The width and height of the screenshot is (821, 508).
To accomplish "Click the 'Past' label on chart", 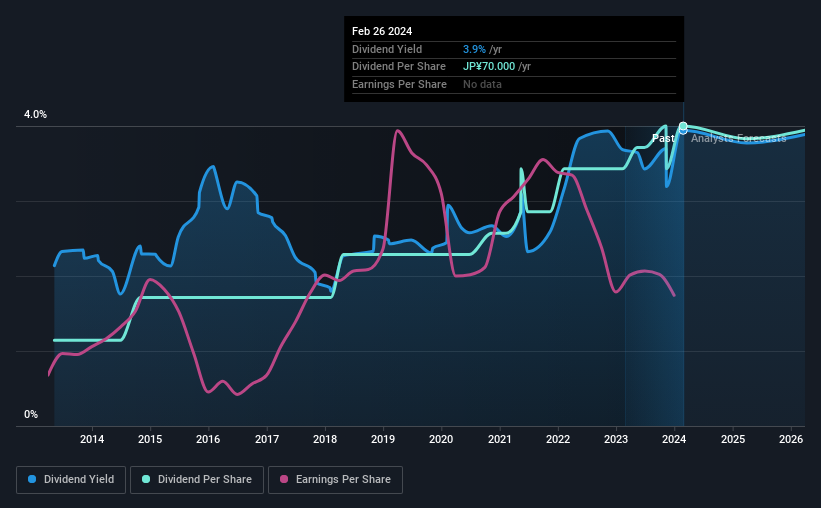I will 663,138.
